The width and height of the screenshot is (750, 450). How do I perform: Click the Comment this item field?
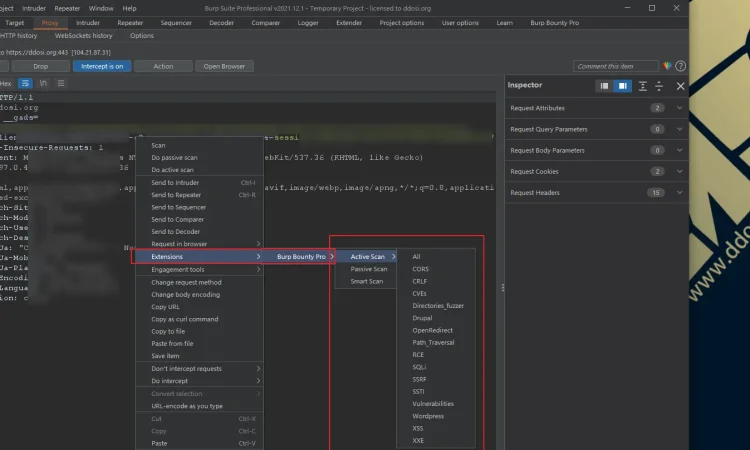pos(616,66)
